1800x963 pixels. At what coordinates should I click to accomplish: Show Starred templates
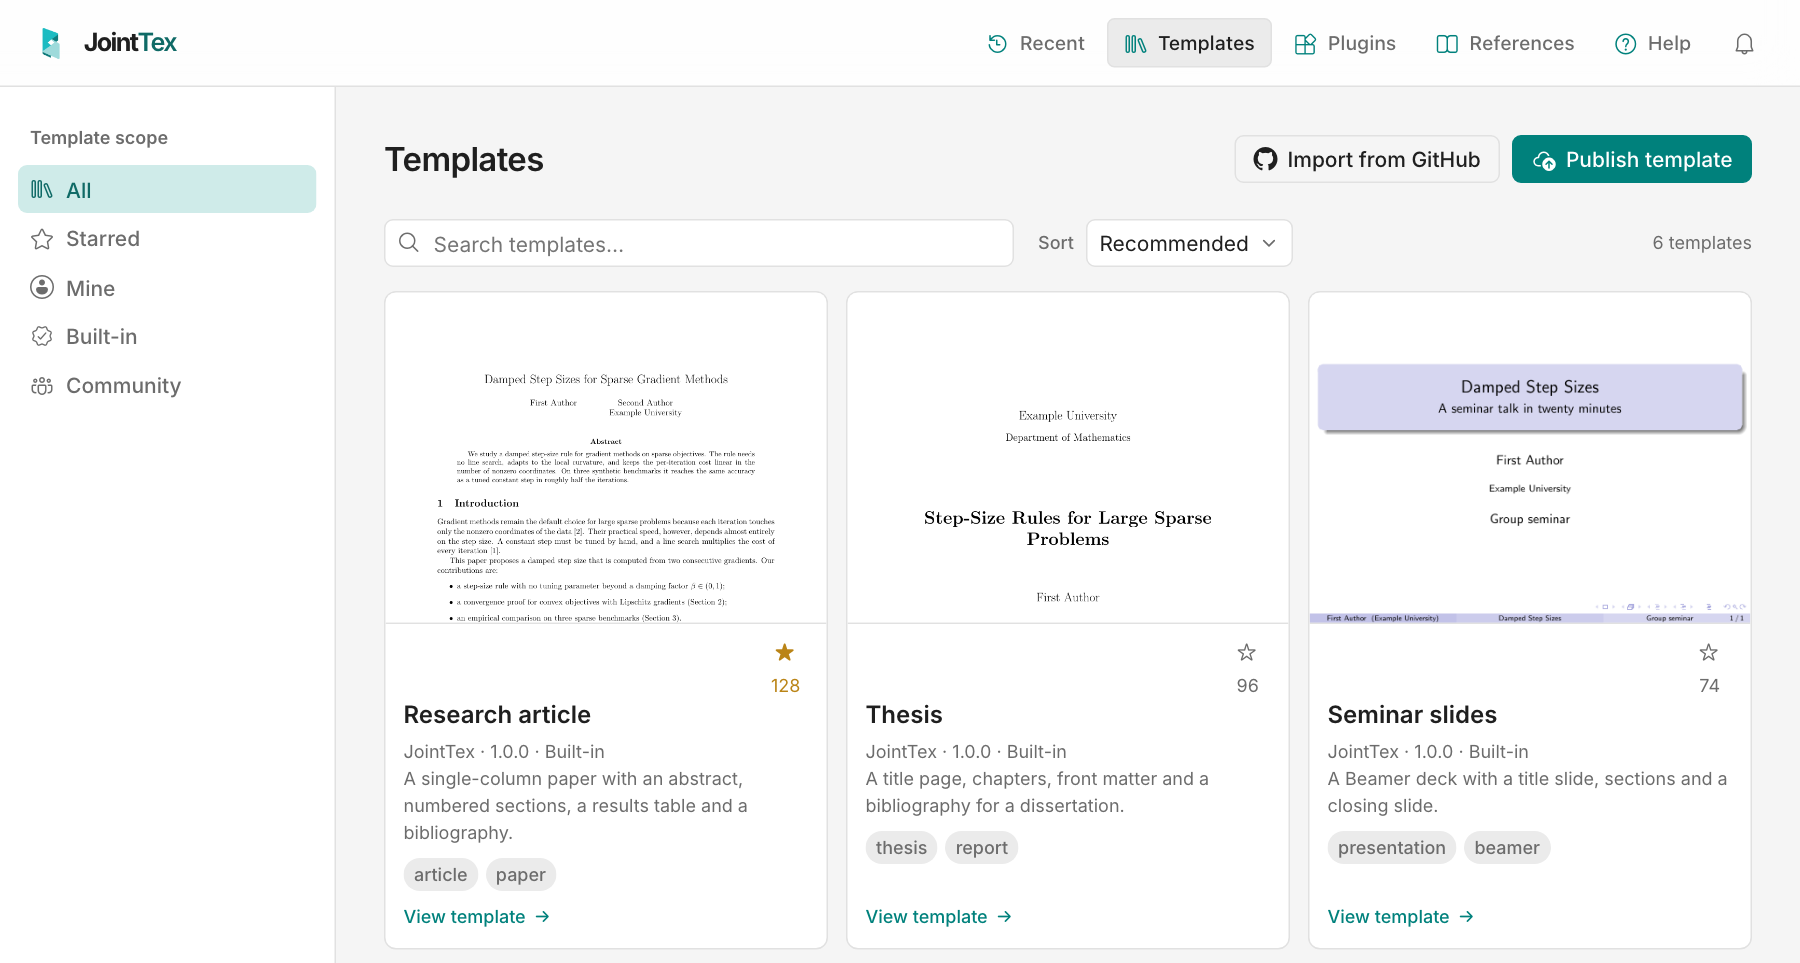coord(167,239)
